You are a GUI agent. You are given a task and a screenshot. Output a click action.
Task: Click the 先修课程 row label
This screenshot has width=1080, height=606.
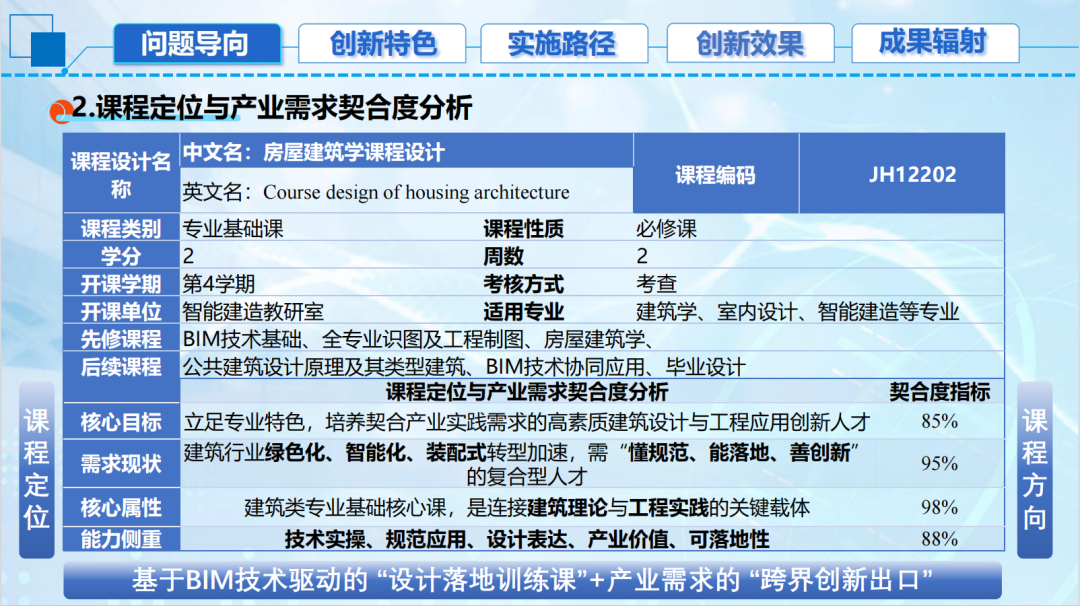tap(121, 338)
